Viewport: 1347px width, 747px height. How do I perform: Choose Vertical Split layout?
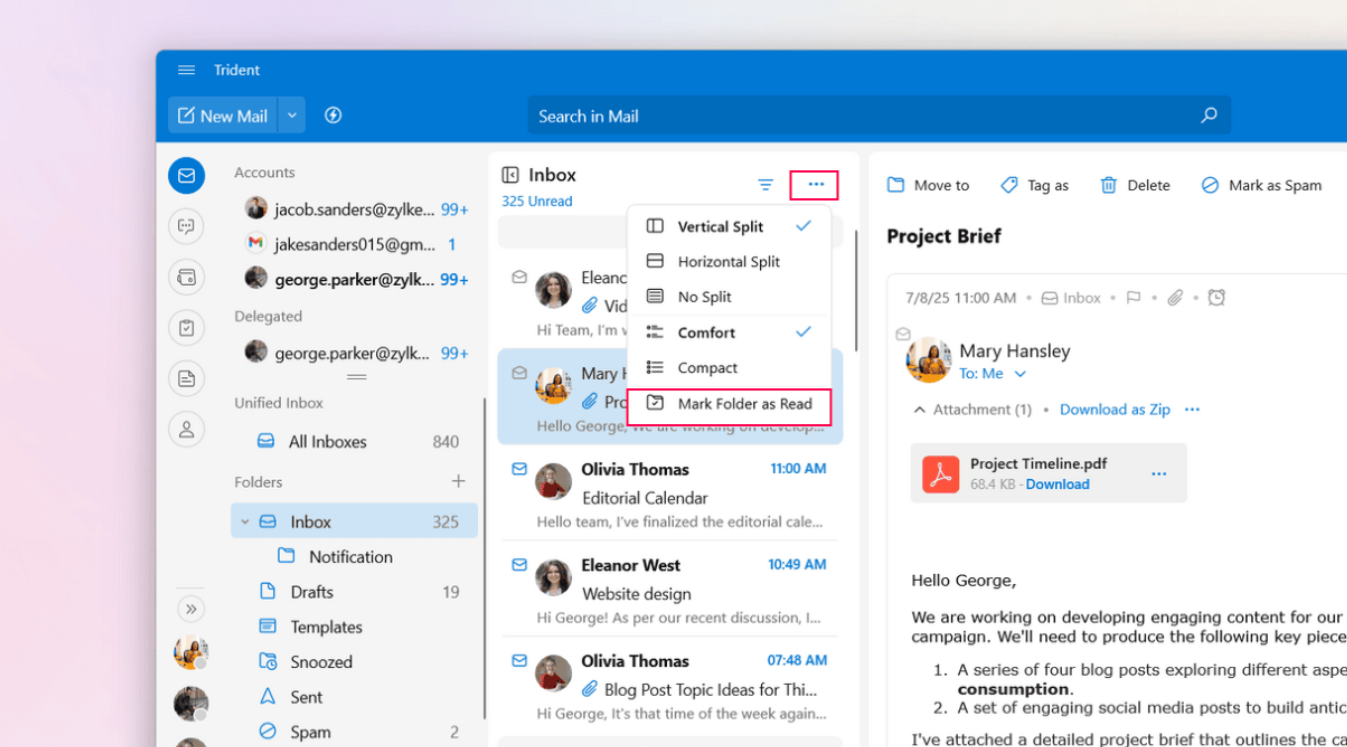click(729, 226)
